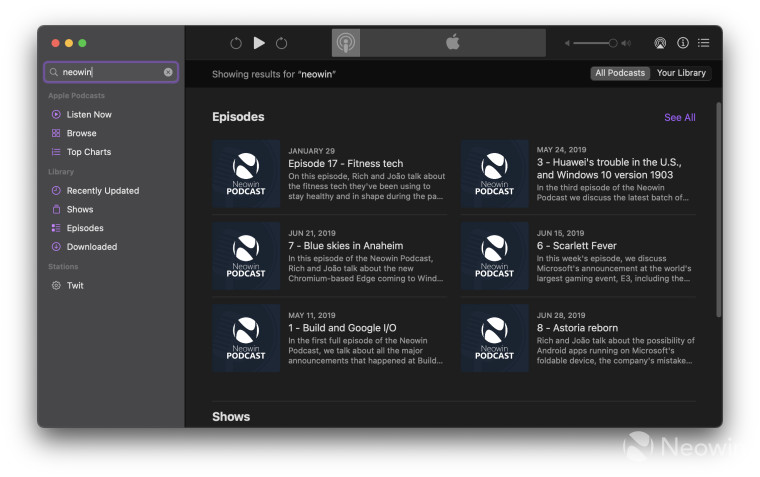Click the red close window button

[x=55, y=43]
